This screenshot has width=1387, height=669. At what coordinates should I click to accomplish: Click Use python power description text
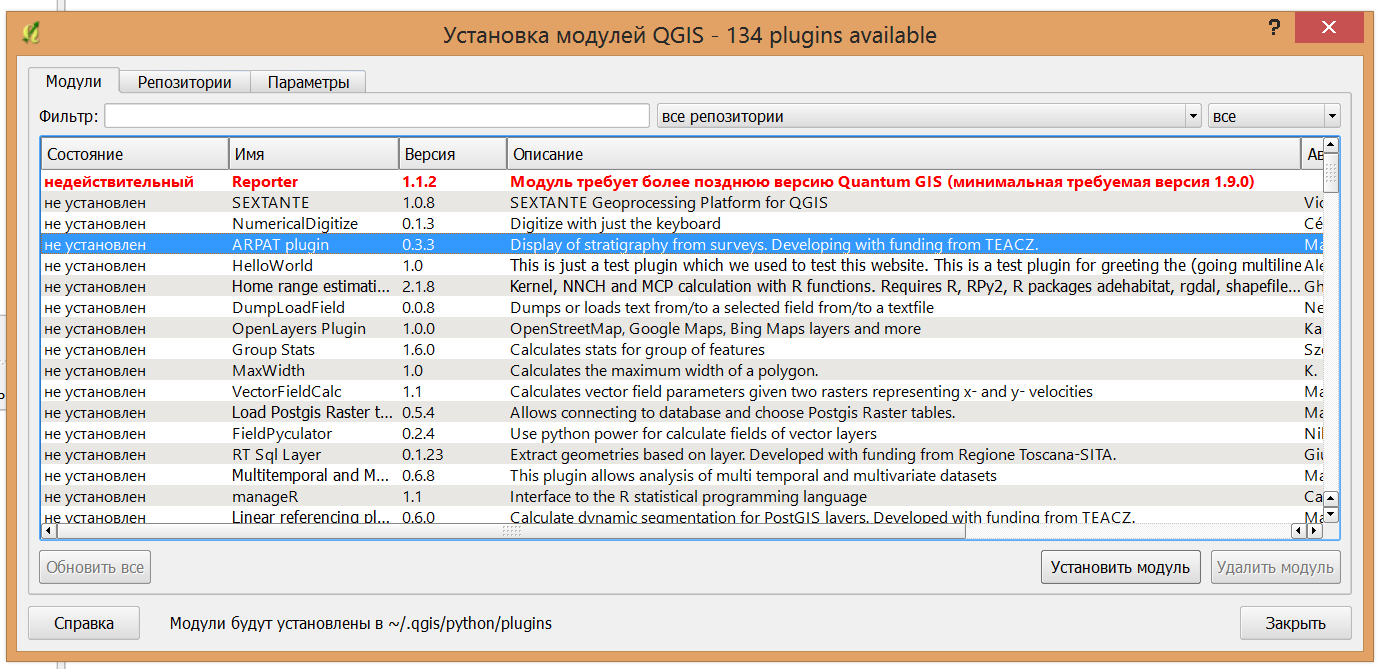693,433
